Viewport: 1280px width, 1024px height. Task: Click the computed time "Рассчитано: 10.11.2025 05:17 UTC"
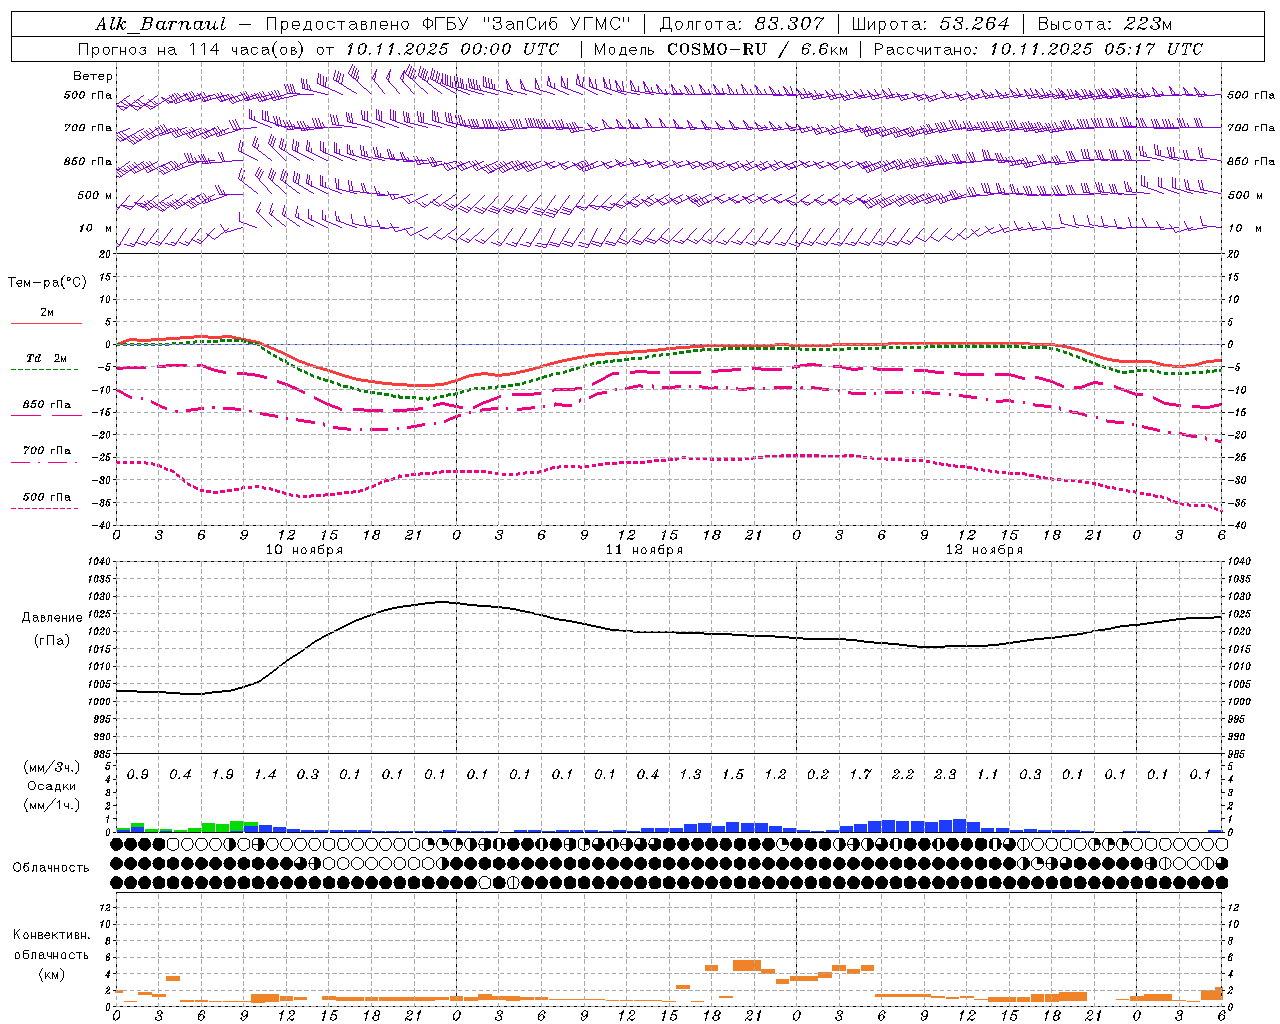click(x=1038, y=49)
